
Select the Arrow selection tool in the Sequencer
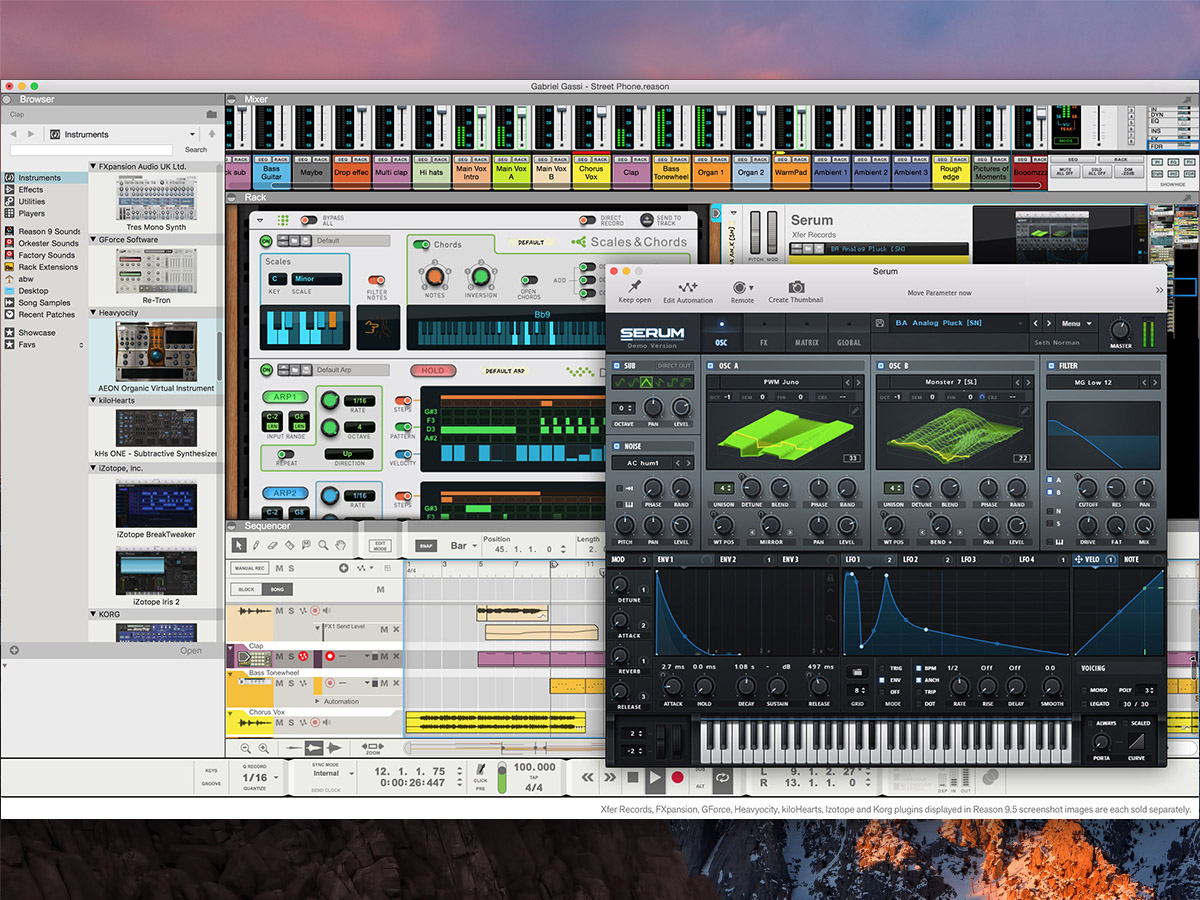pos(239,545)
